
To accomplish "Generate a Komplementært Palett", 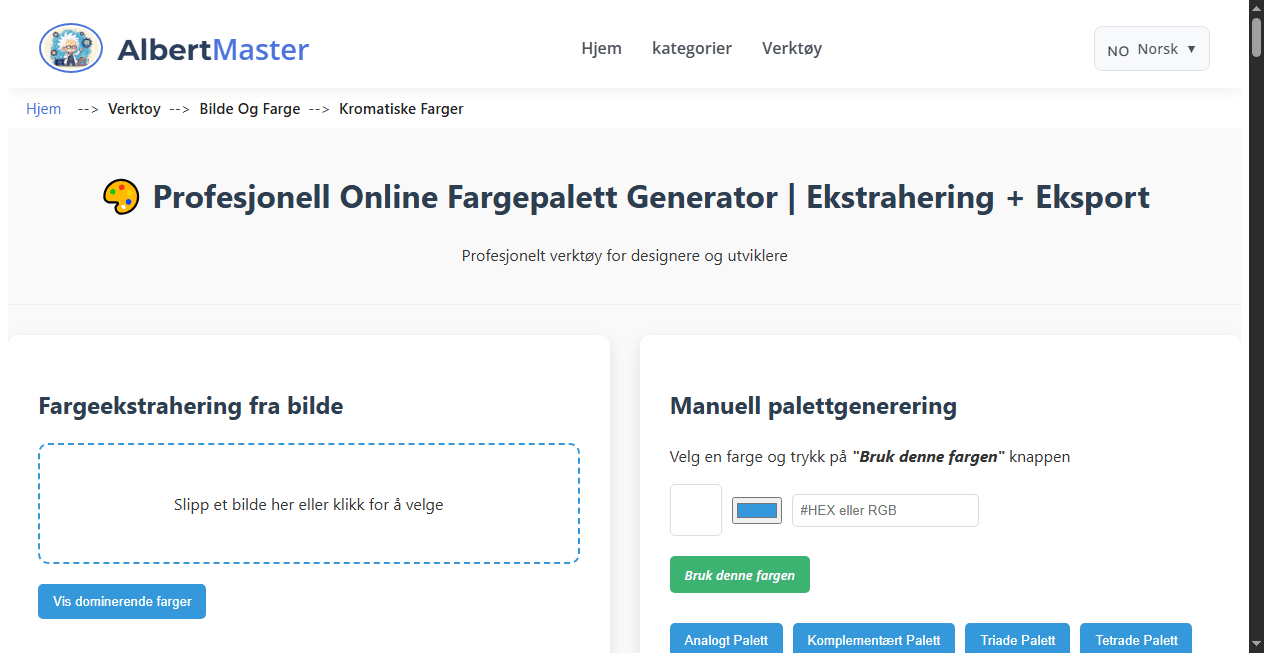I will pos(873,640).
